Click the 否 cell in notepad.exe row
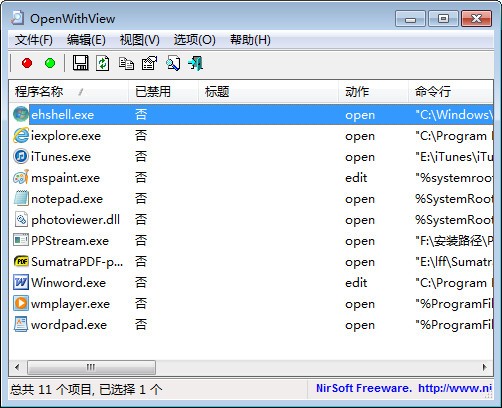 tap(141, 198)
